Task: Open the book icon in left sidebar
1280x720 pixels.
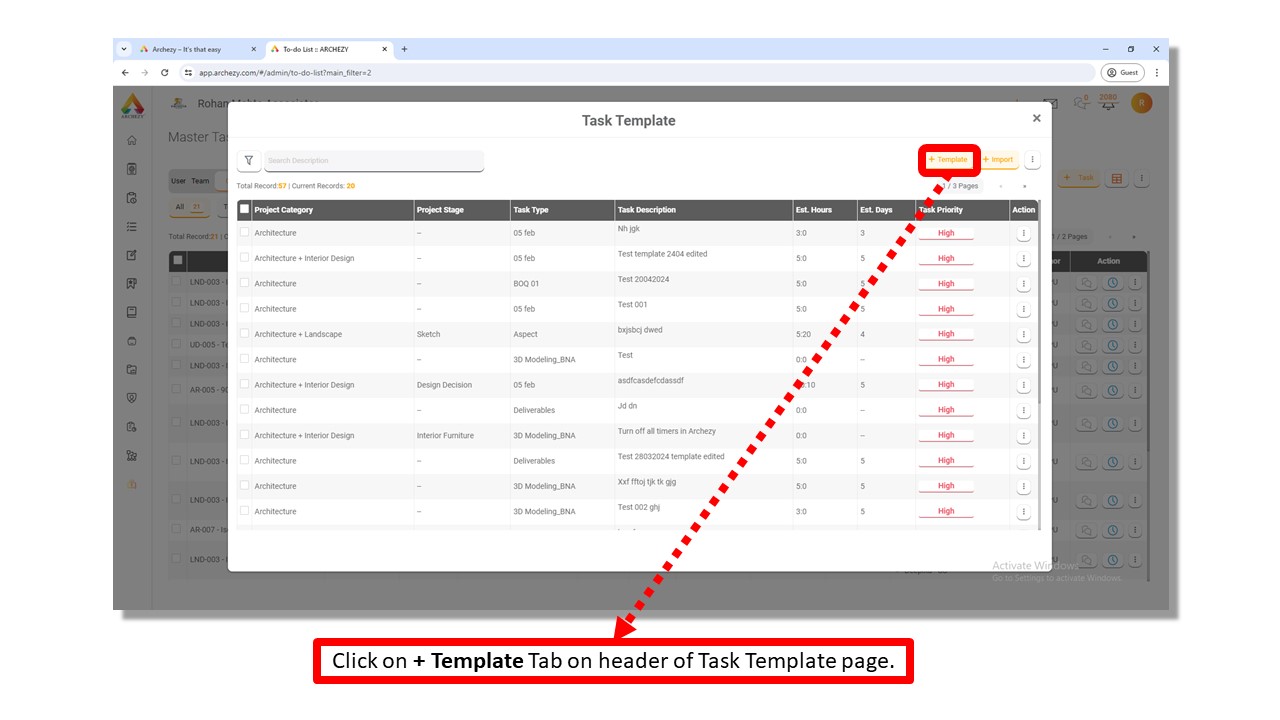Action: pyautogui.click(x=132, y=312)
